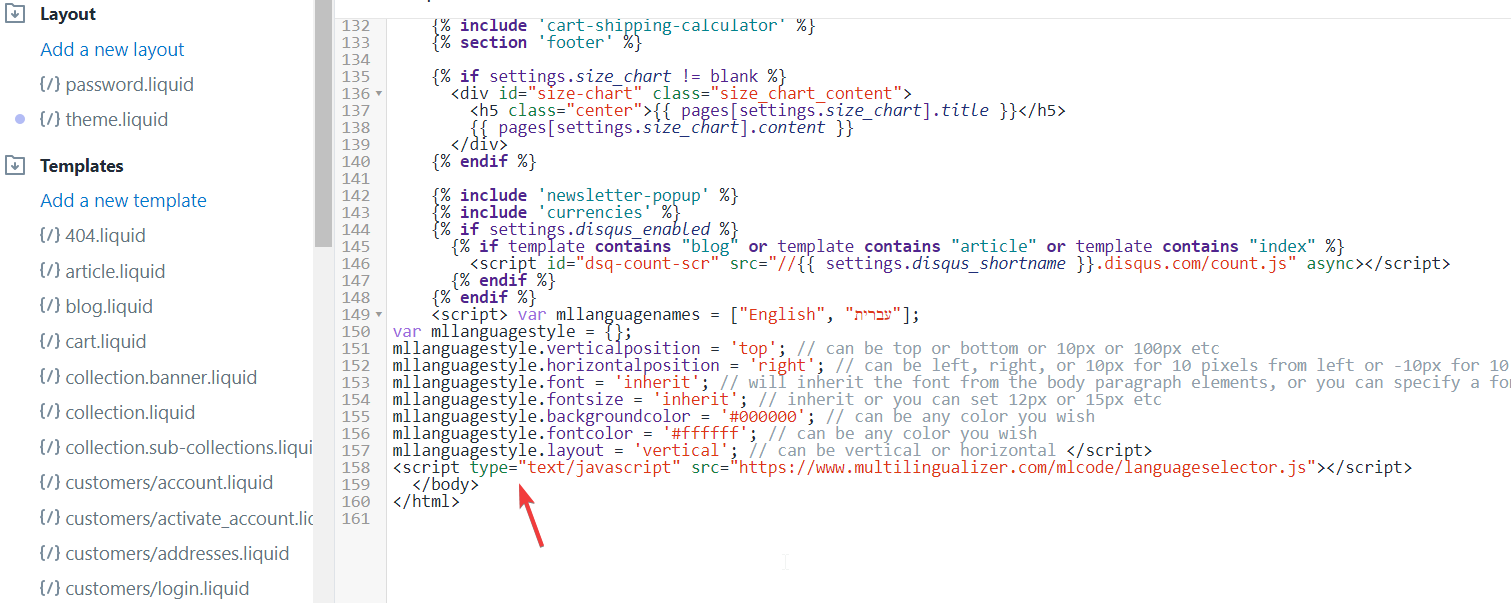Click the include 'newsletter-popup' line
This screenshot has width=1511, height=603.
pyautogui.click(x=585, y=196)
